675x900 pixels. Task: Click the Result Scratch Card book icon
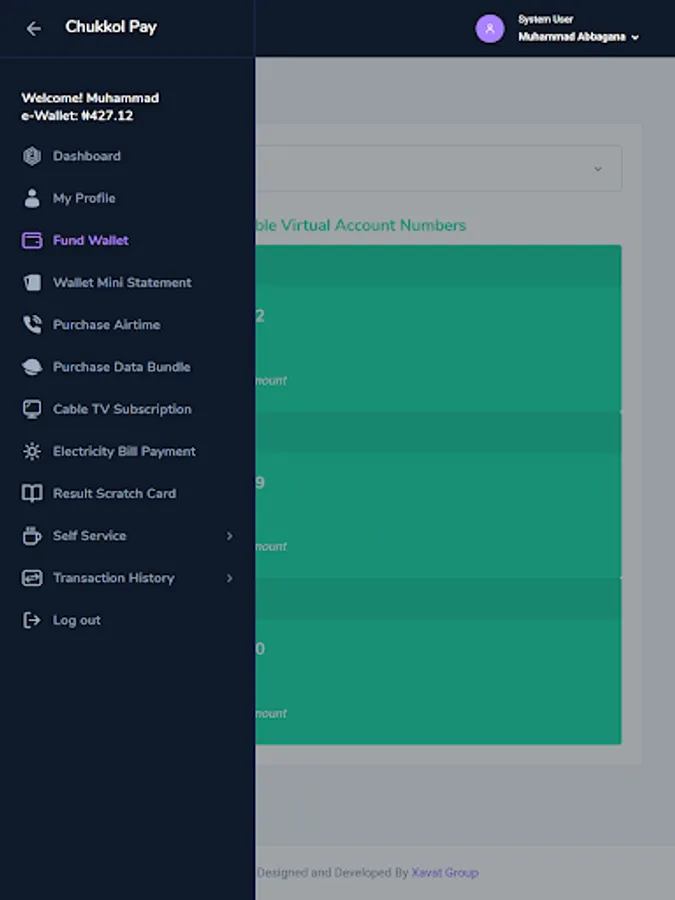pyautogui.click(x=32, y=493)
